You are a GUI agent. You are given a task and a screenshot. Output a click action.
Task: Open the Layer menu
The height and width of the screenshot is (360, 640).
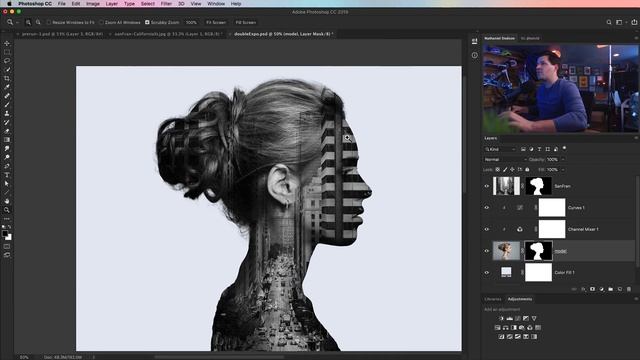pyautogui.click(x=111, y=4)
